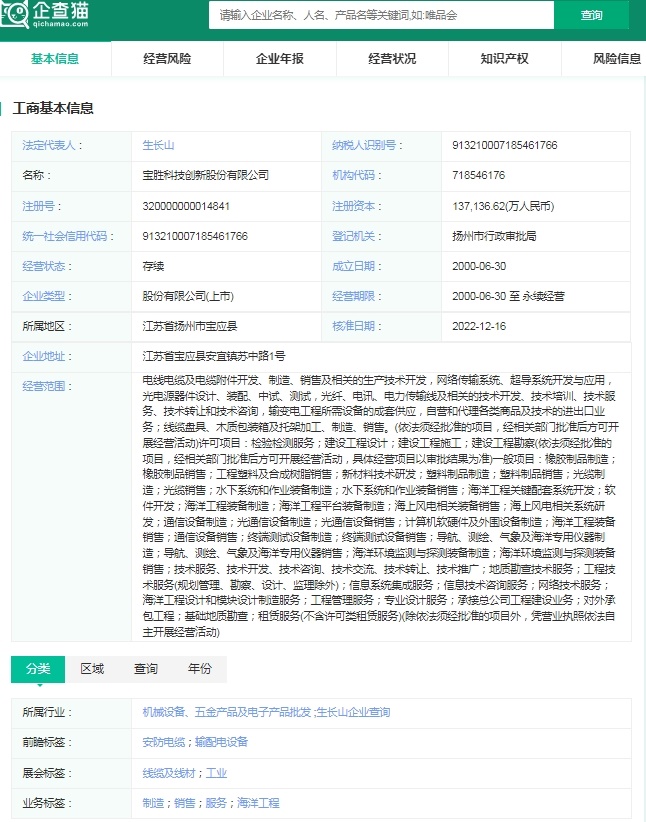Open the 服务 business tag
Viewport: 646px width, 822px height.
(x=216, y=803)
